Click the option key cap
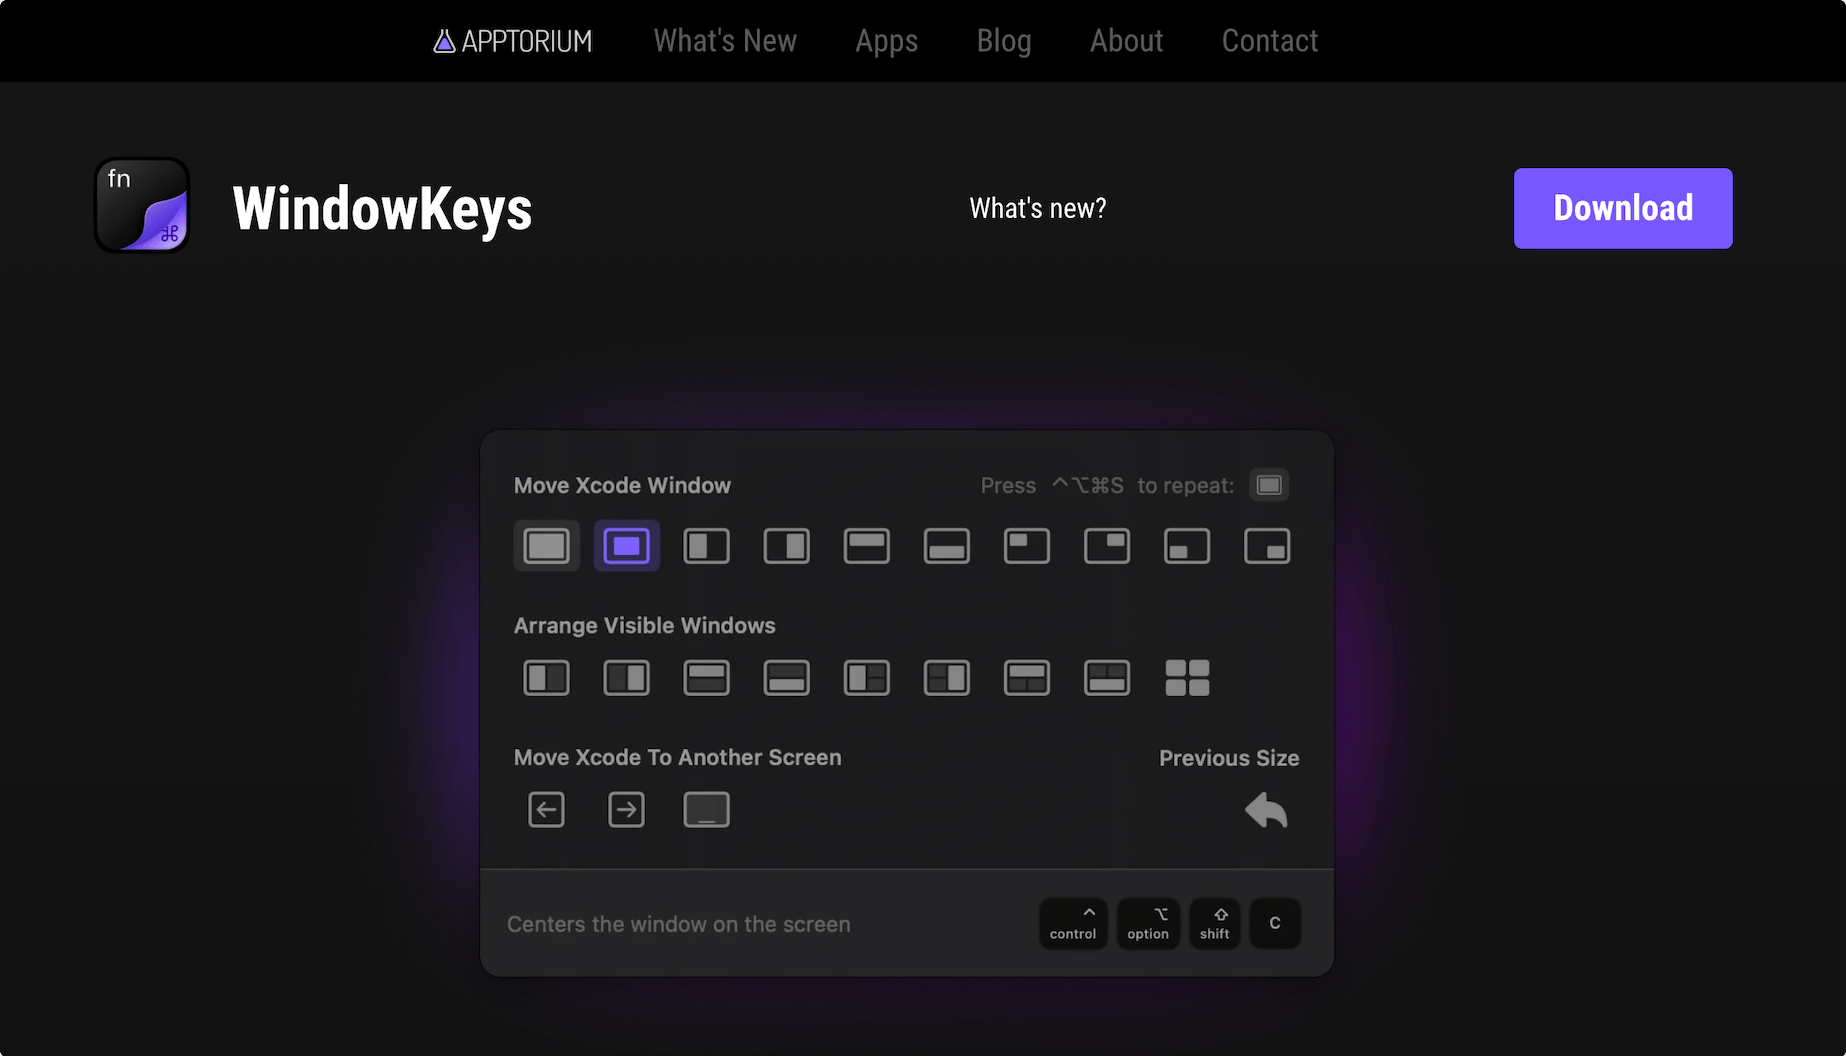This screenshot has height=1056, width=1846. 1148,923
